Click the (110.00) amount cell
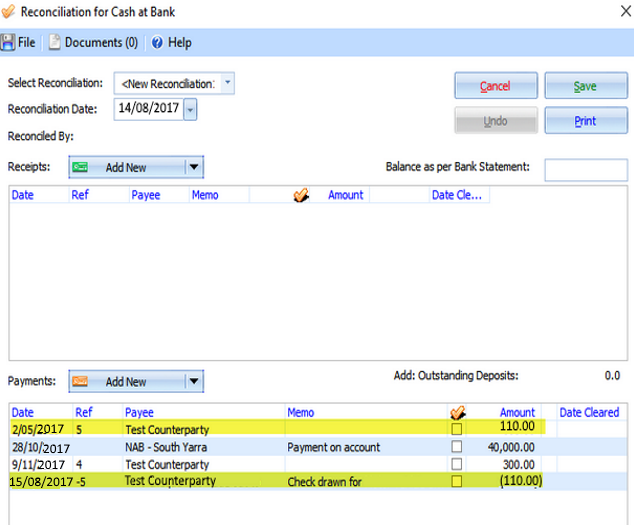 [x=521, y=481]
